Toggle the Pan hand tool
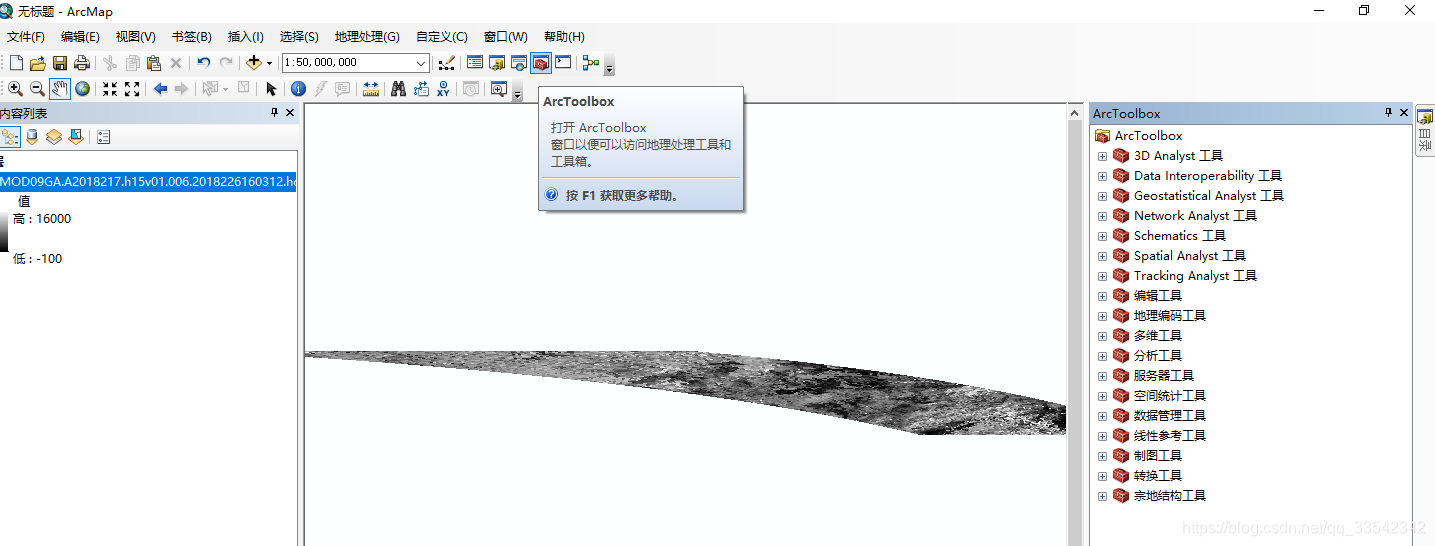Image resolution: width=1435 pixels, height=546 pixels. coord(60,89)
